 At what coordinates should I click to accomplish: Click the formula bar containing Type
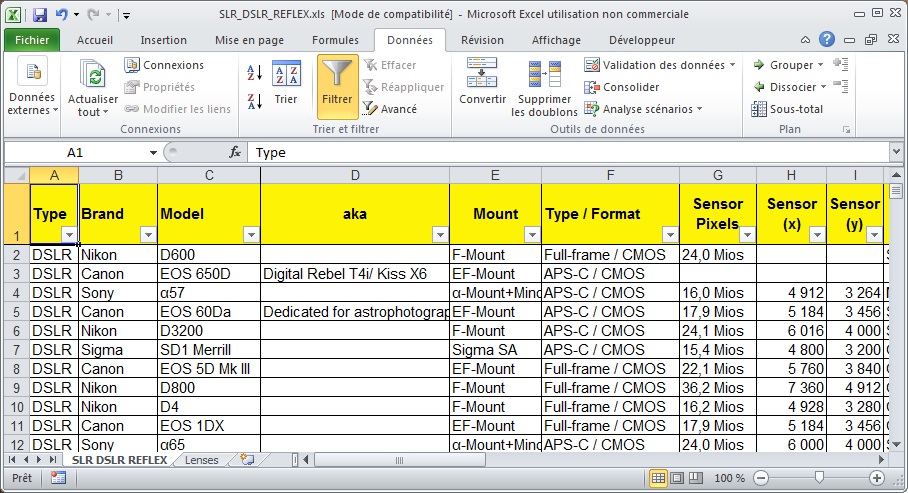pos(570,152)
